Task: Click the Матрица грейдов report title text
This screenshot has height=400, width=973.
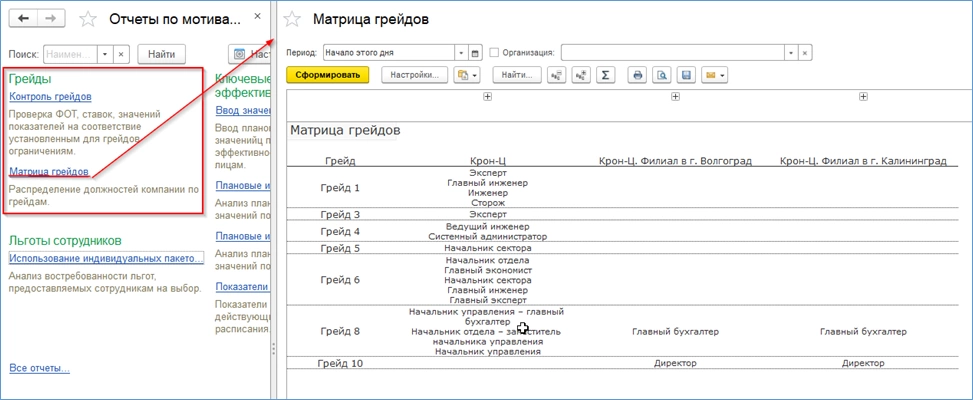Action: tap(345, 131)
